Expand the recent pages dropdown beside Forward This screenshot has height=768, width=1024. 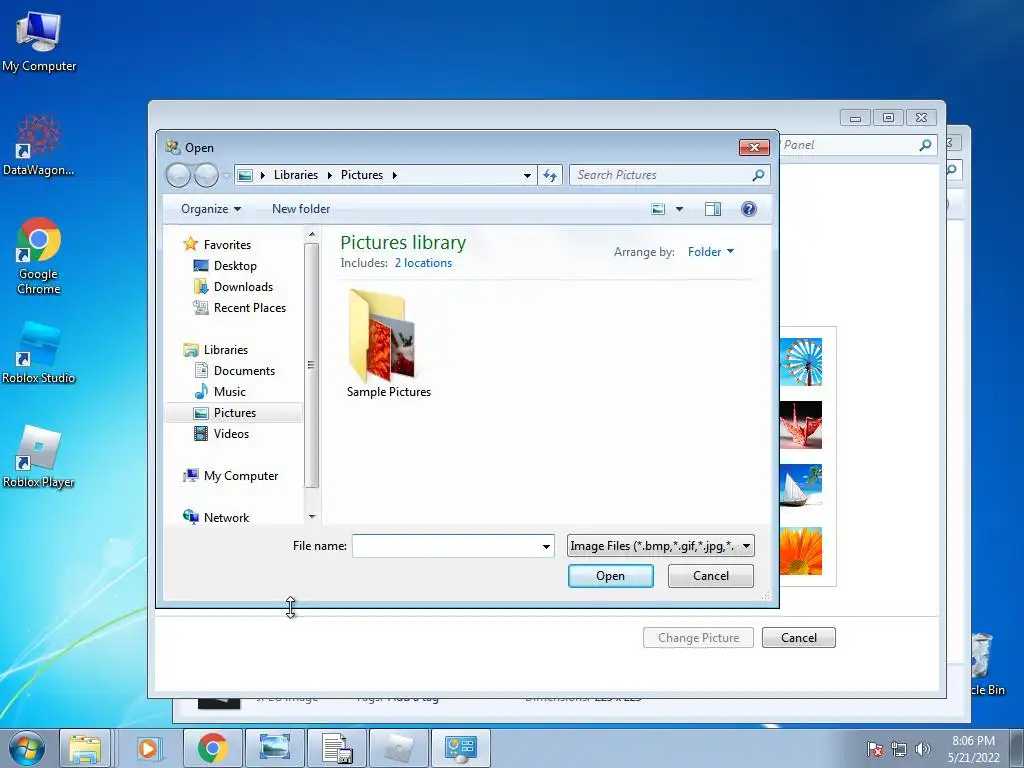[226, 175]
